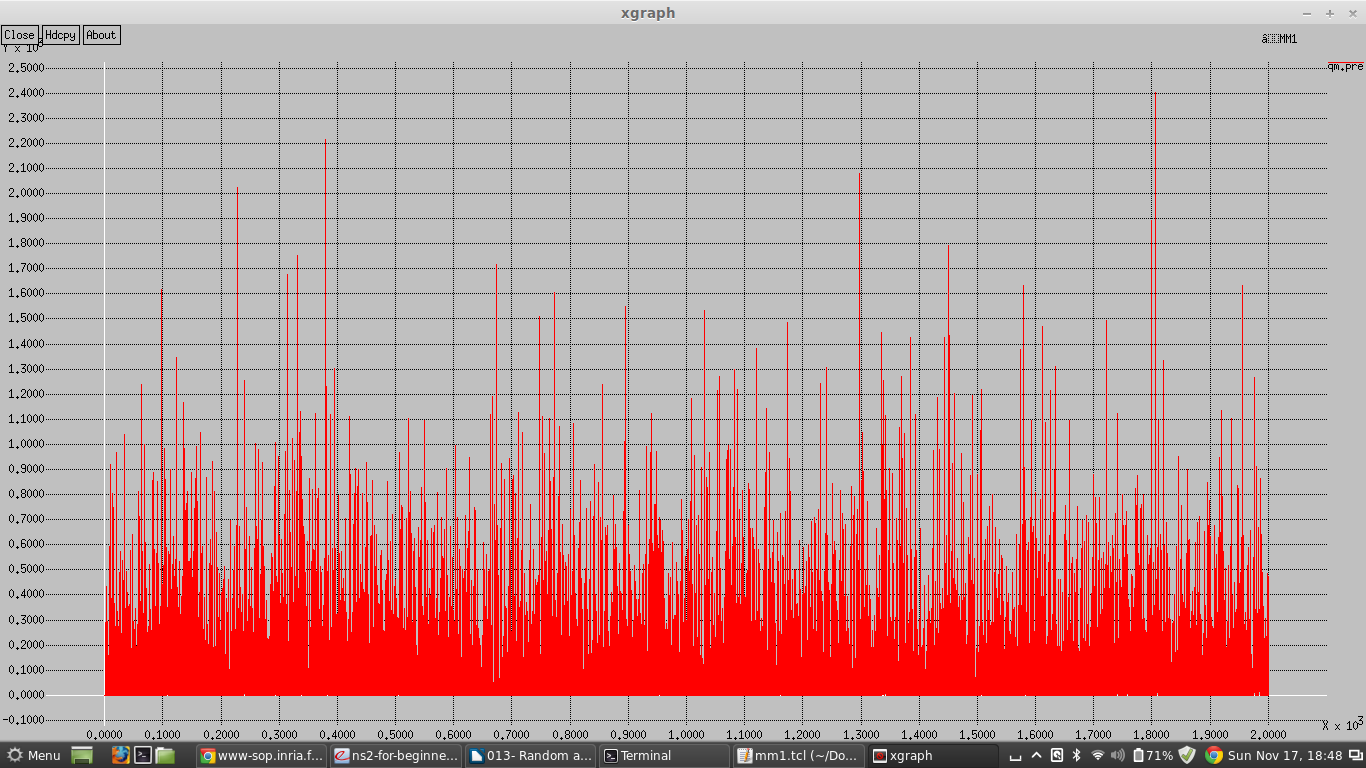Click the 0.0000 X-axis label
This screenshot has width=1366, height=768.
point(104,734)
